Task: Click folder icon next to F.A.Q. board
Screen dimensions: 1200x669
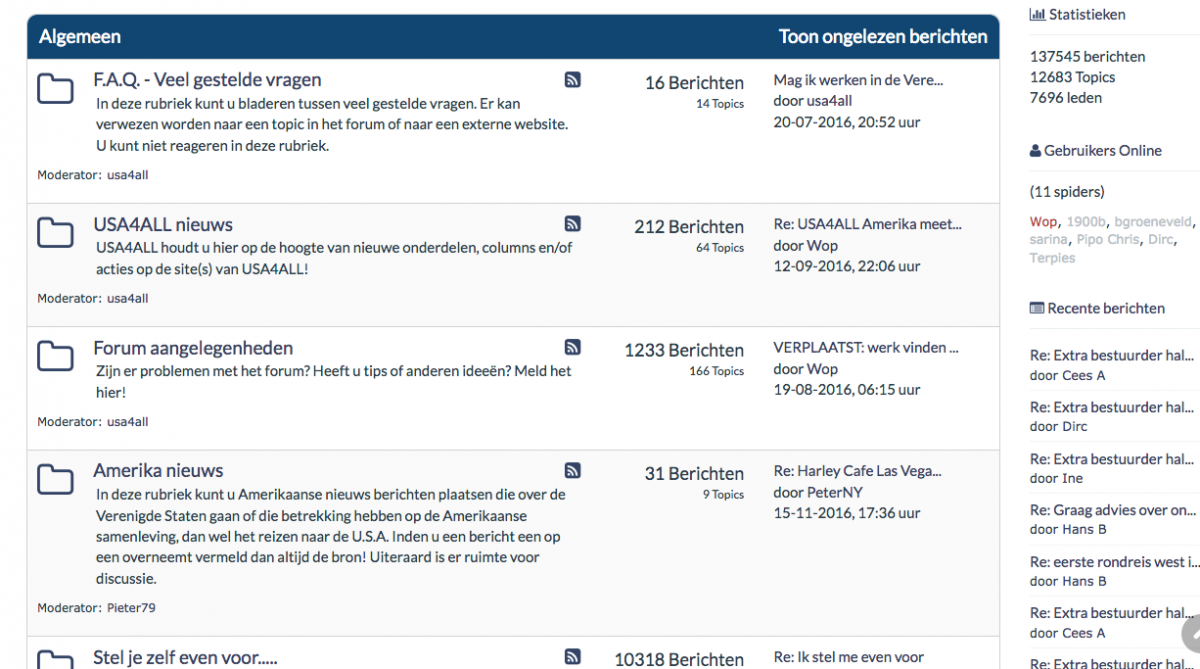Action: click(x=55, y=88)
